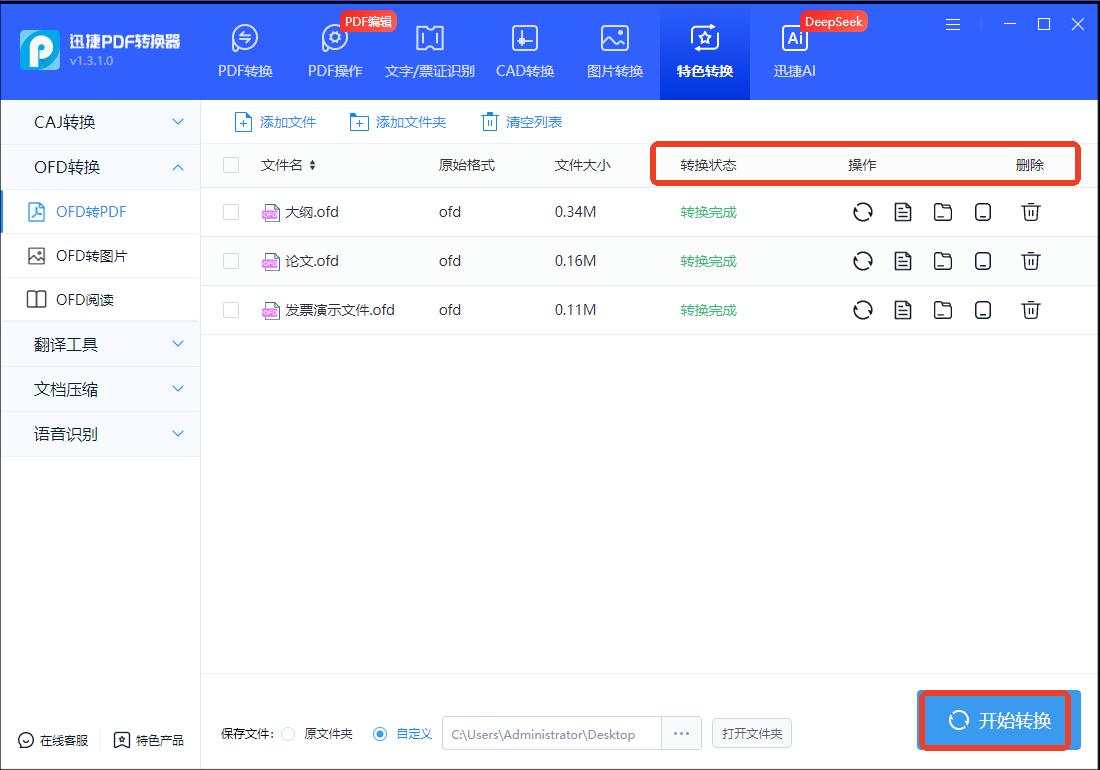Collapse the OFD转换 section
This screenshot has height=770, width=1100.
click(x=100, y=167)
